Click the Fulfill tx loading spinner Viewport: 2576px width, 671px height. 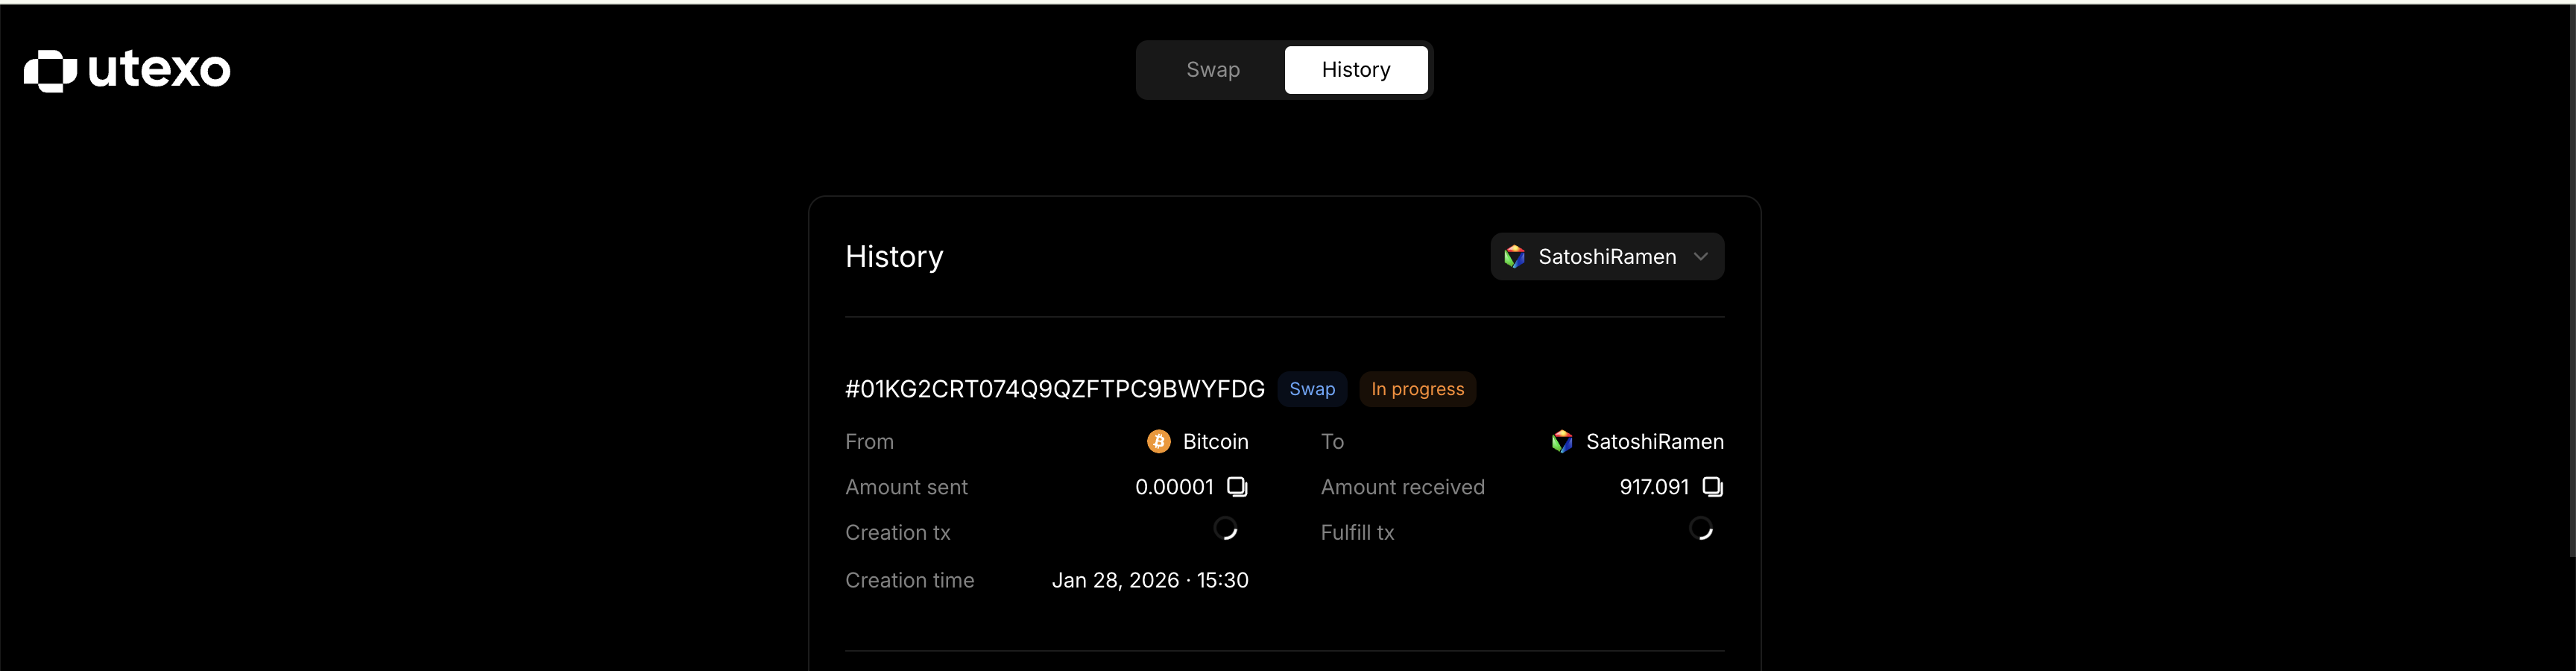point(1700,529)
